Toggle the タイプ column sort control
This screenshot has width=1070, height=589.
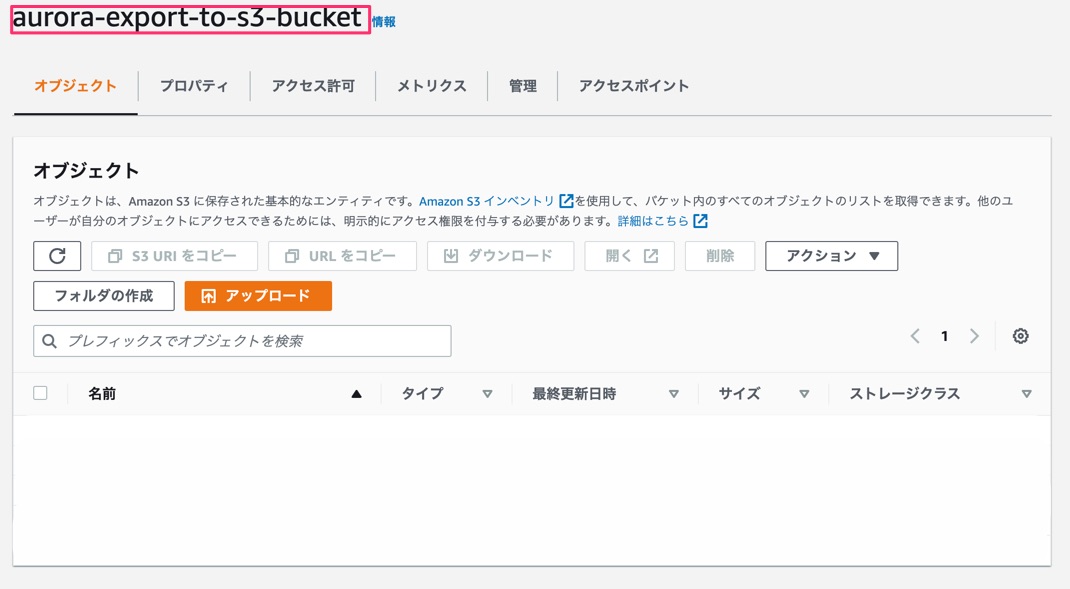pyautogui.click(x=487, y=393)
